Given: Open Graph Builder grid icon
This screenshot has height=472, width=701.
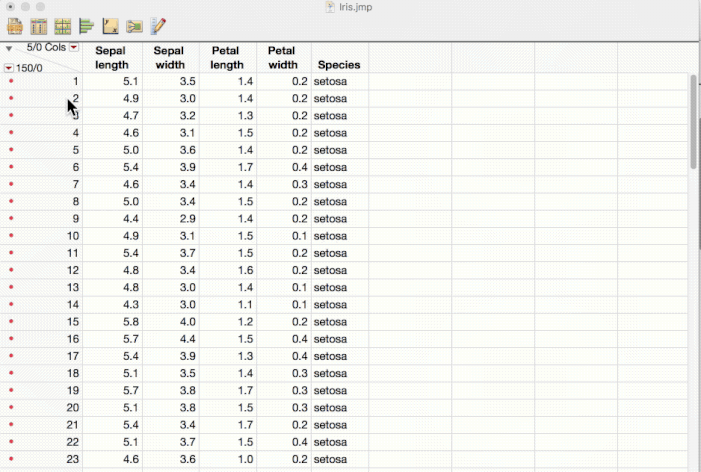Looking at the screenshot, I should point(63,26).
